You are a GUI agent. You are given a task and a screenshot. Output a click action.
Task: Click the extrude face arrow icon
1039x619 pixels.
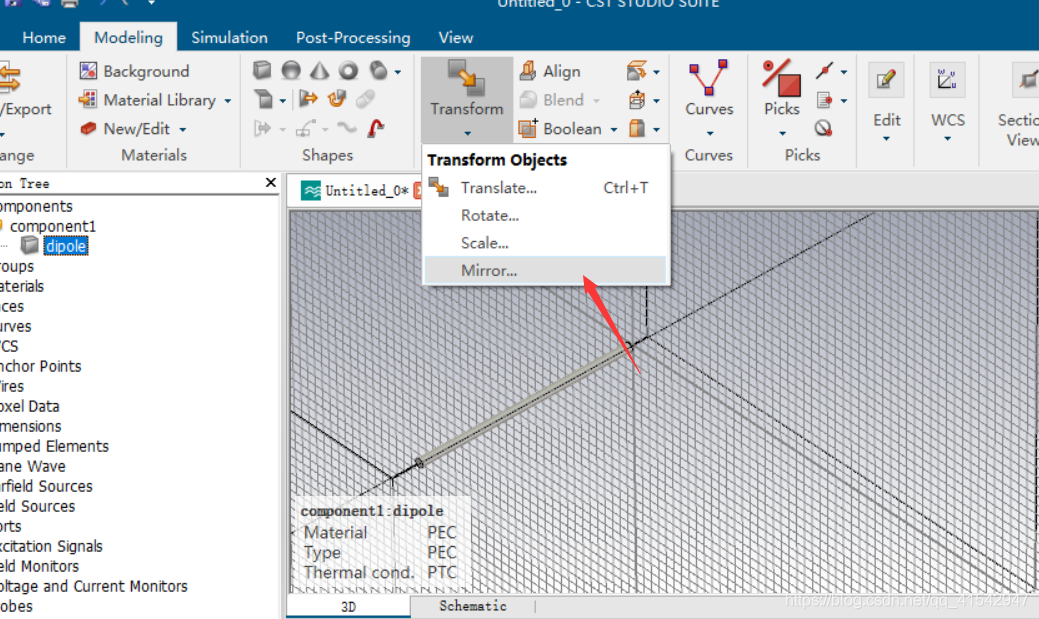tap(308, 99)
